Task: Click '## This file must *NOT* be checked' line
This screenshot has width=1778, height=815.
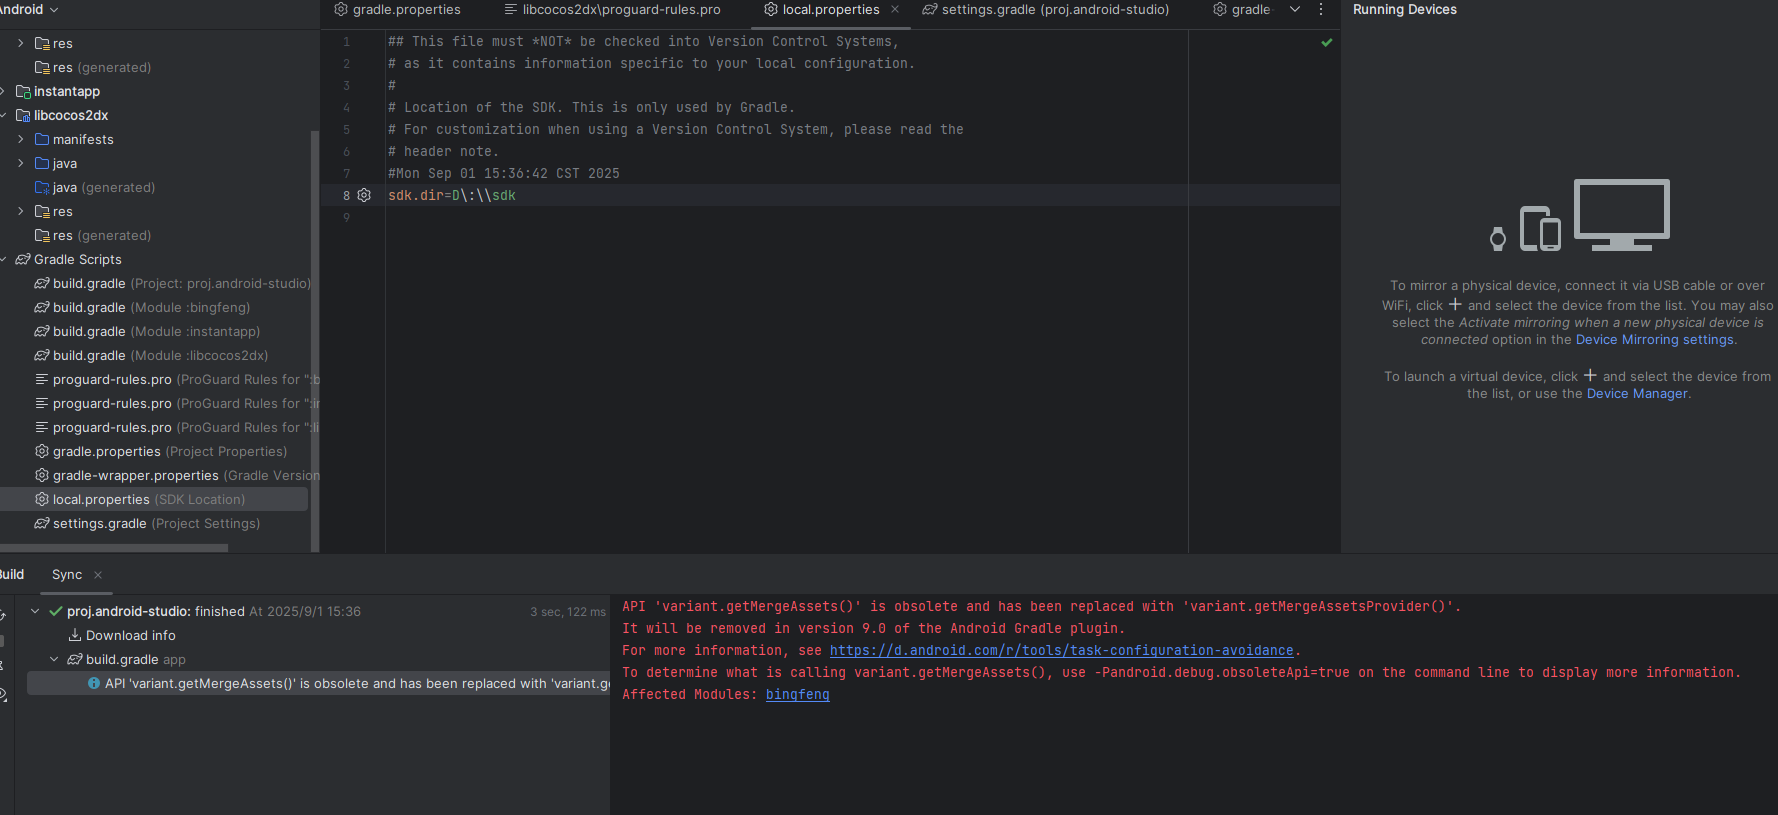Action: [644, 41]
